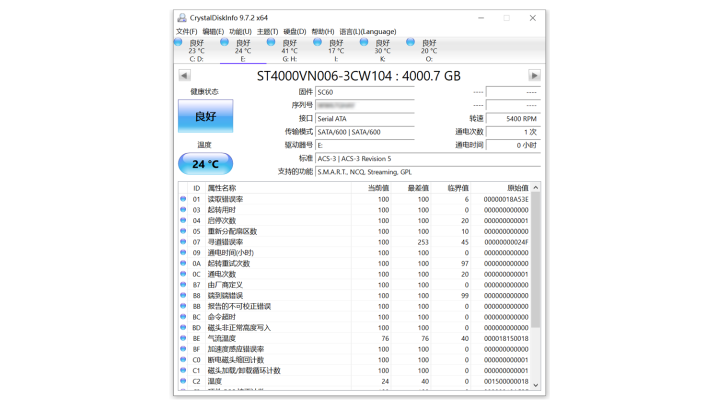Screen dimensions: 719x411
Task: Click status icon of row 05 重新分配扇区数
Action: [183, 231]
